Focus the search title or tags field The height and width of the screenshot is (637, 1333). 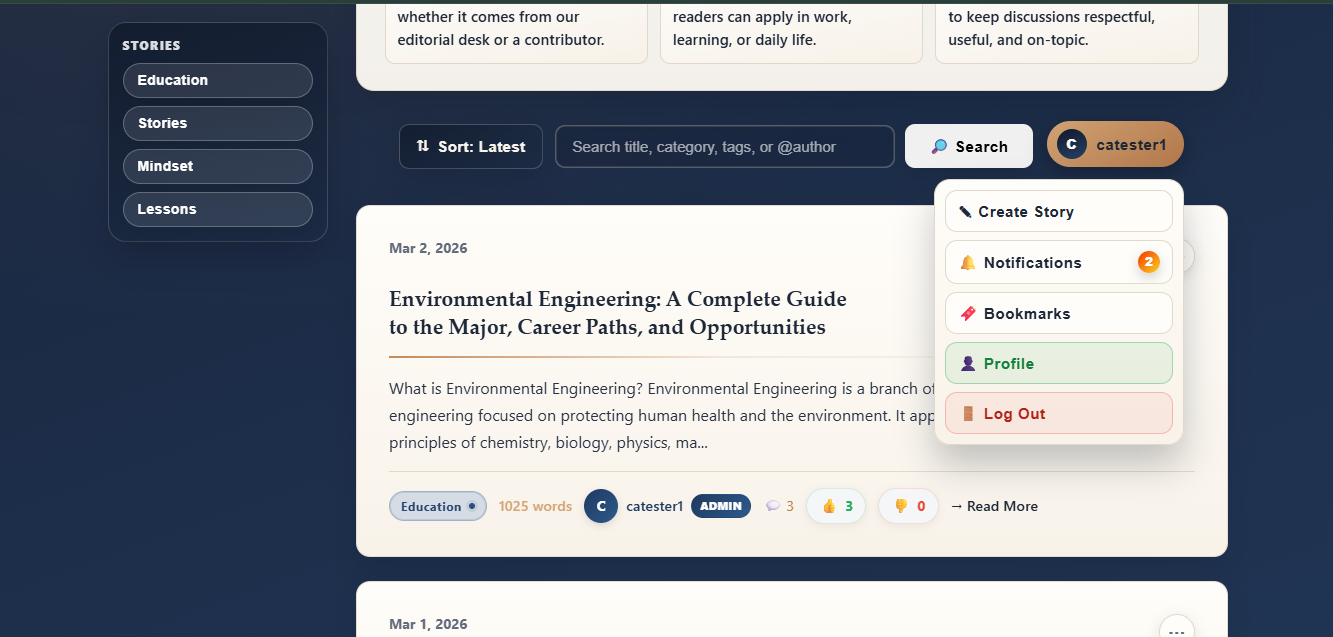724,147
